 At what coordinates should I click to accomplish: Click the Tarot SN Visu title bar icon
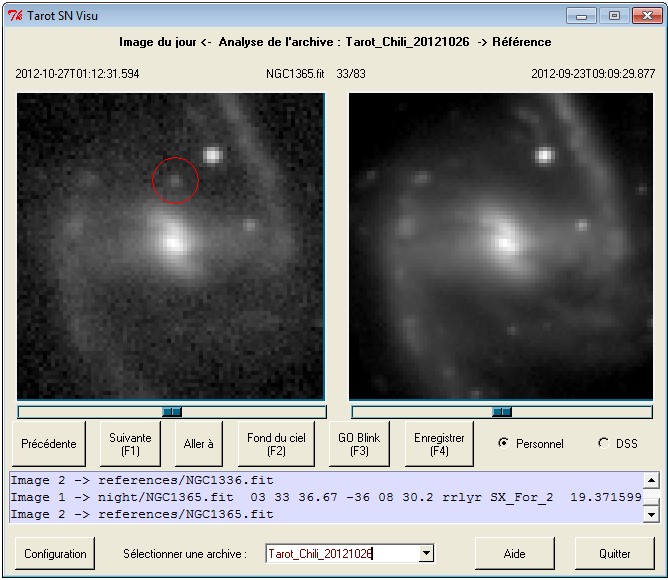(x=14, y=15)
